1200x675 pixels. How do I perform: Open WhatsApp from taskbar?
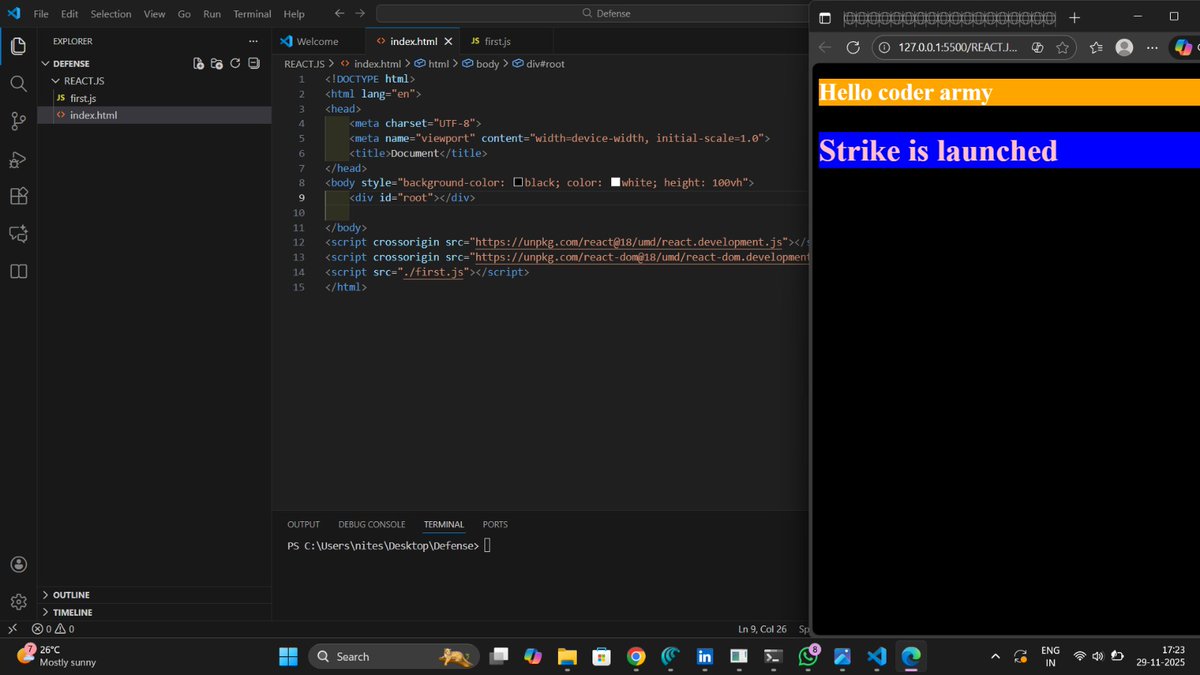pyautogui.click(x=808, y=656)
